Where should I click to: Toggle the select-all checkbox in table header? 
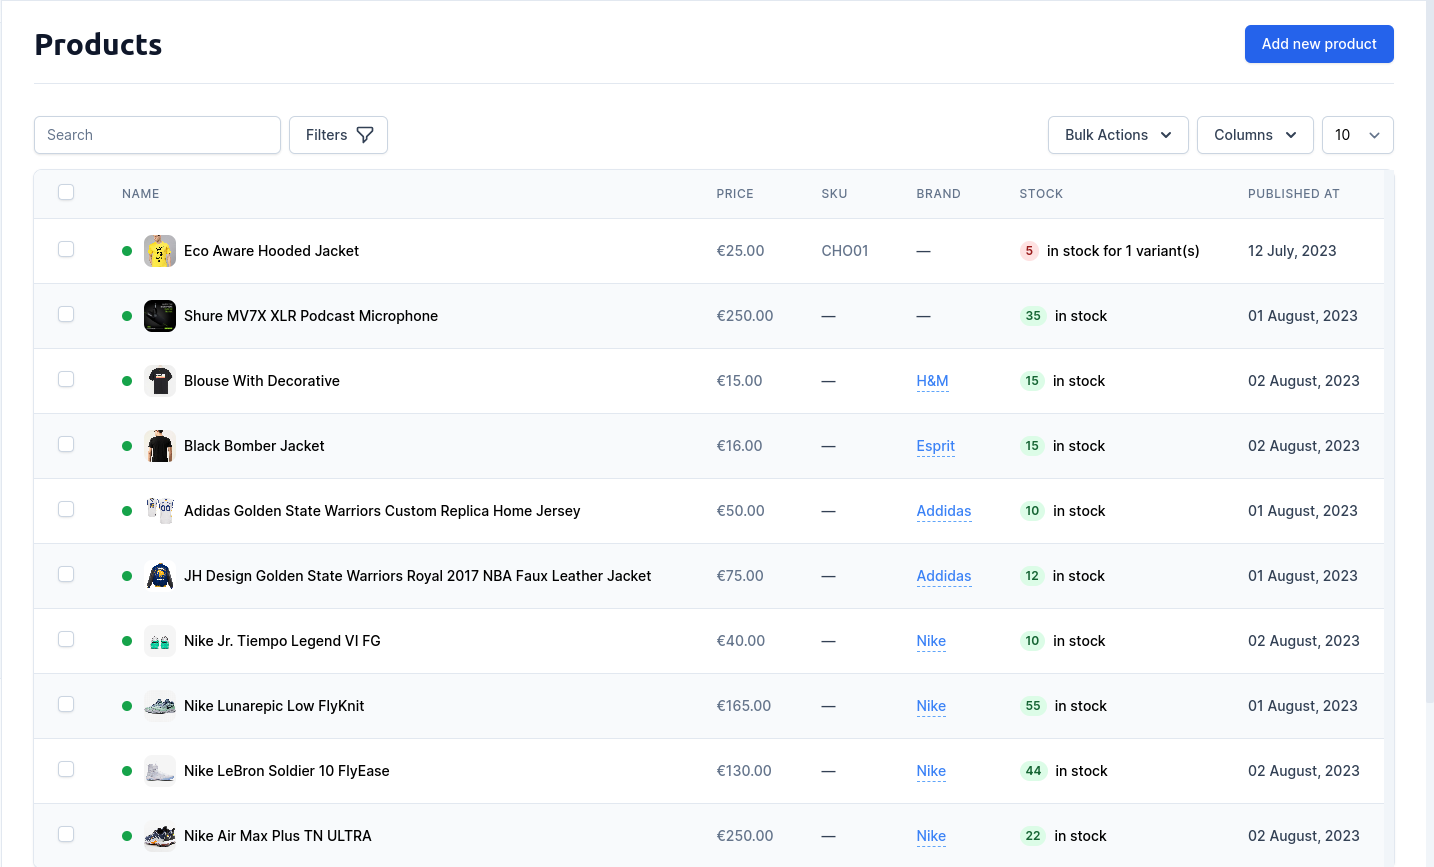pyautogui.click(x=66, y=192)
